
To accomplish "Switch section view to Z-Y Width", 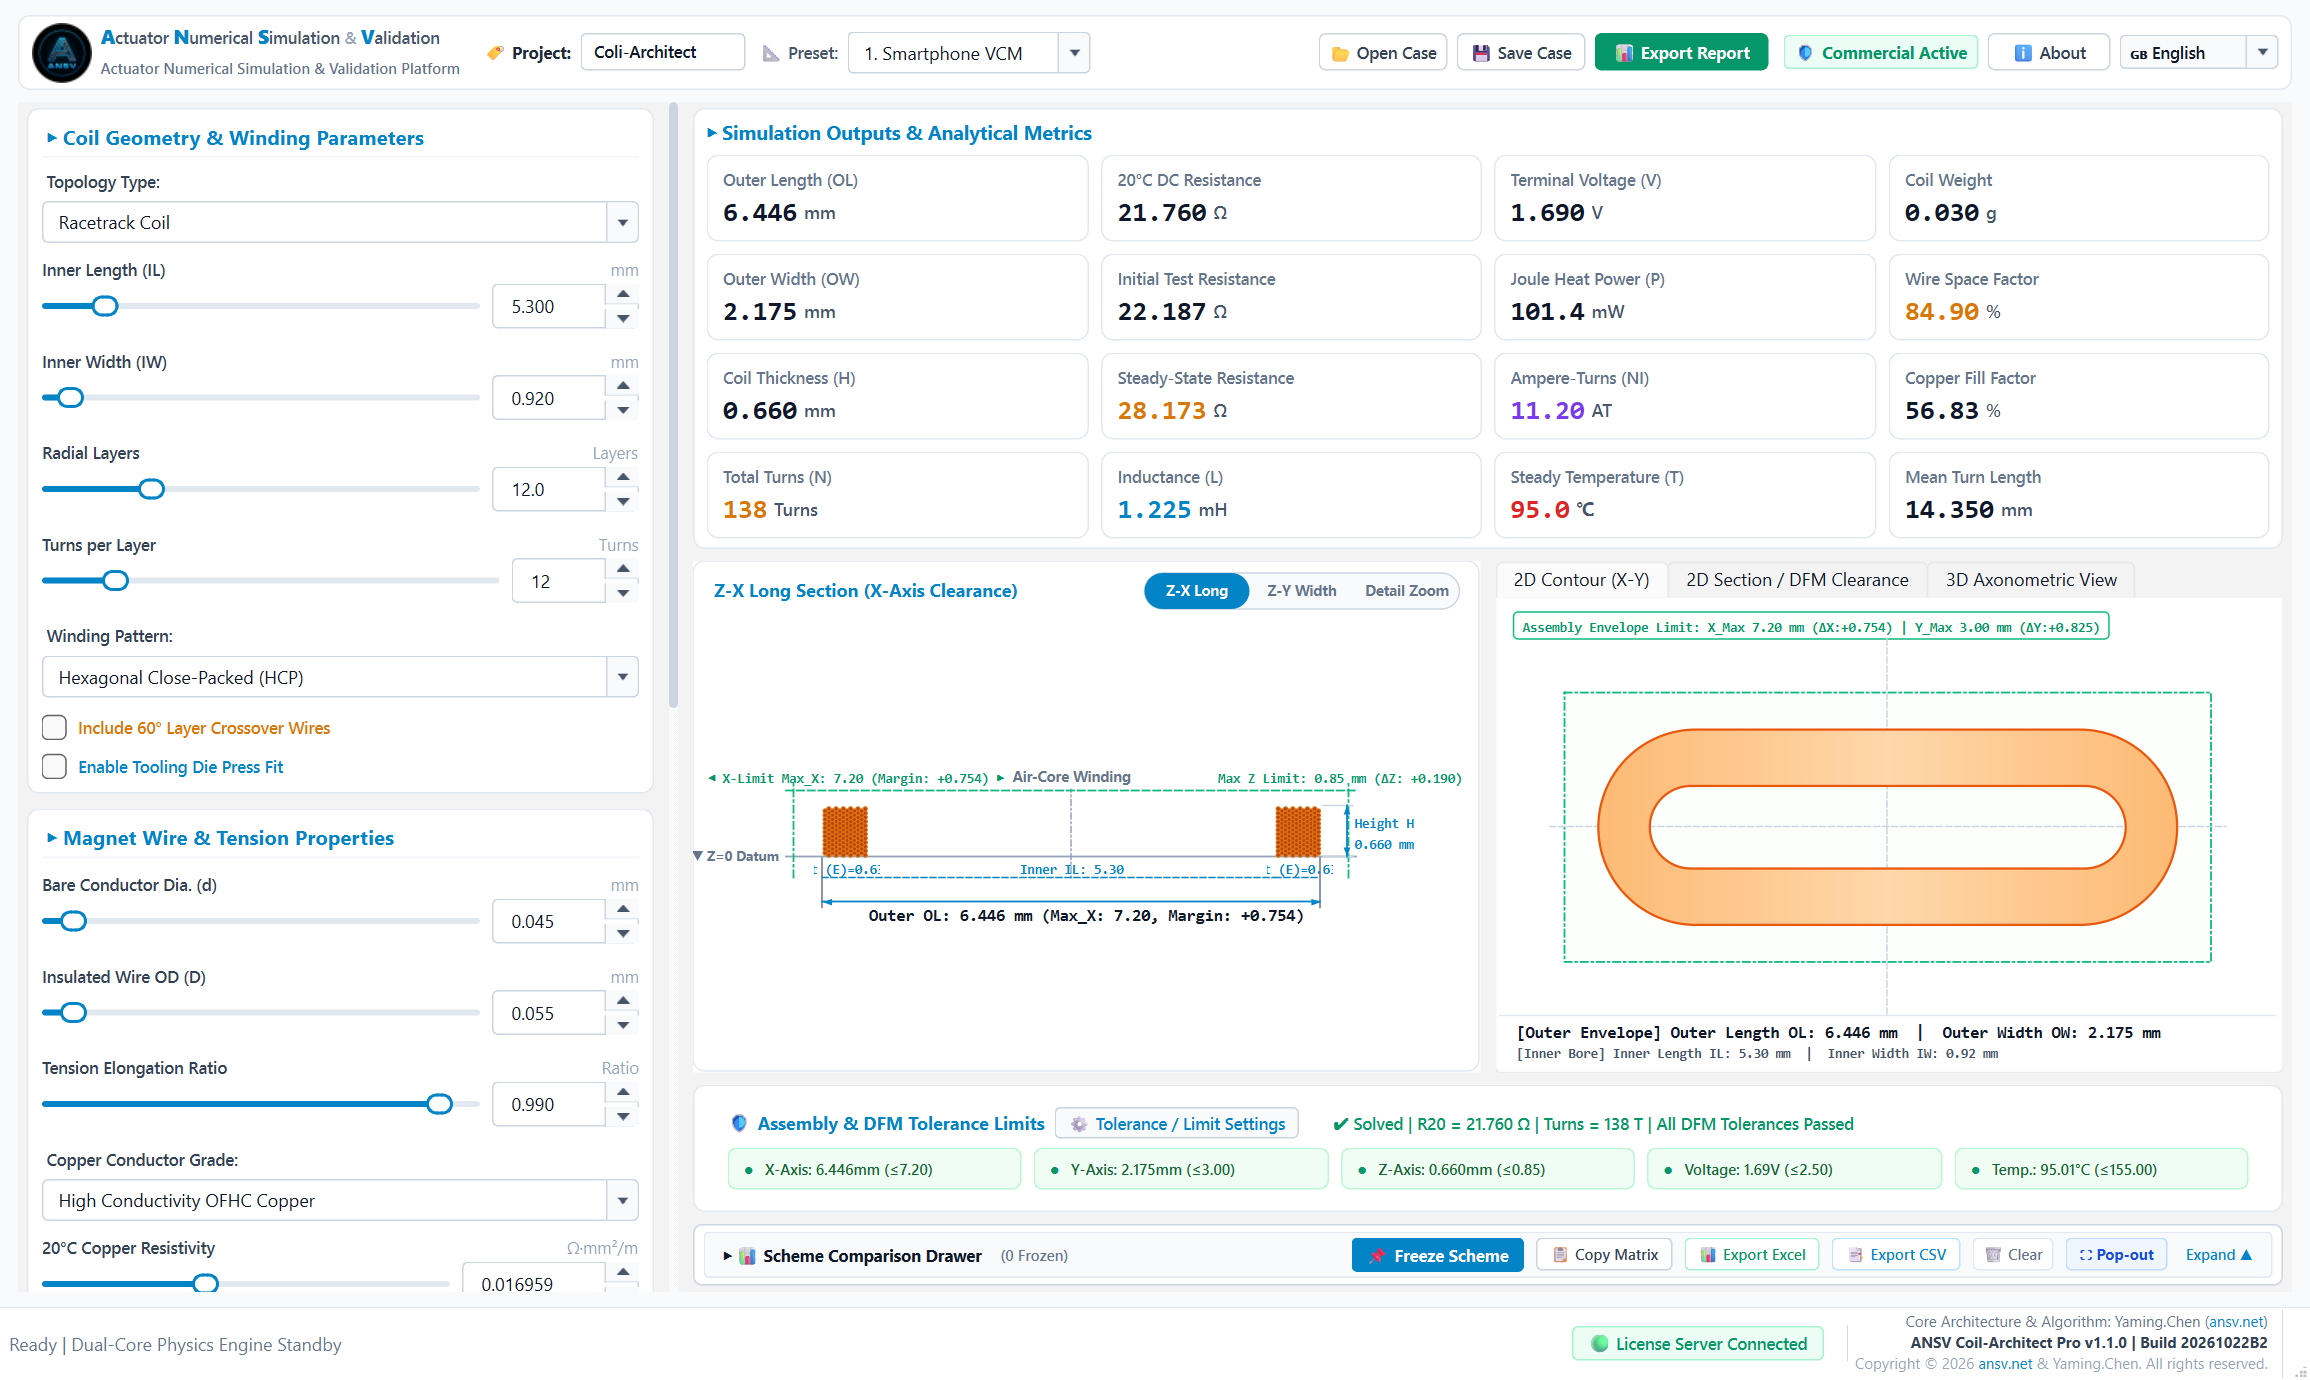I will 1301,591.
